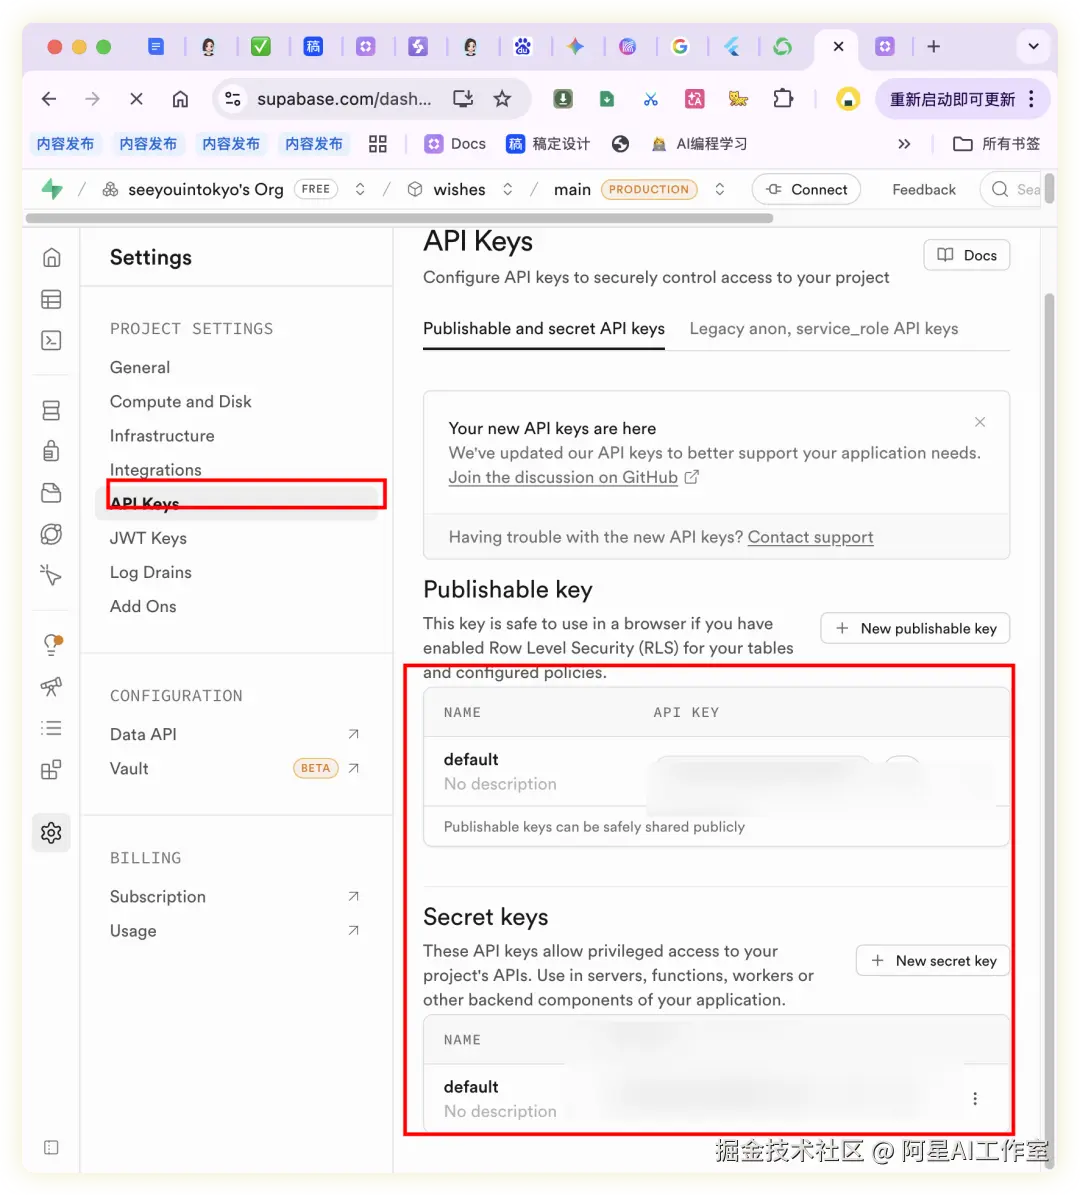Open the Realtime cursor icon in sidebar
The image size is (1080, 1195).
[51, 575]
